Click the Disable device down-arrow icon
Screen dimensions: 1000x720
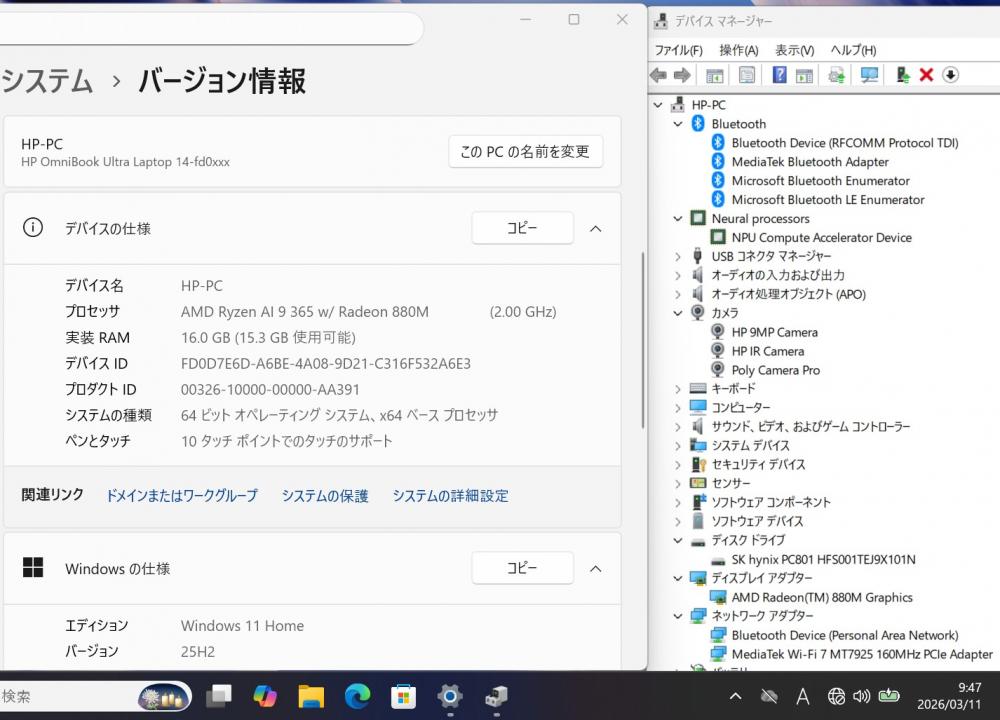[x=950, y=75]
